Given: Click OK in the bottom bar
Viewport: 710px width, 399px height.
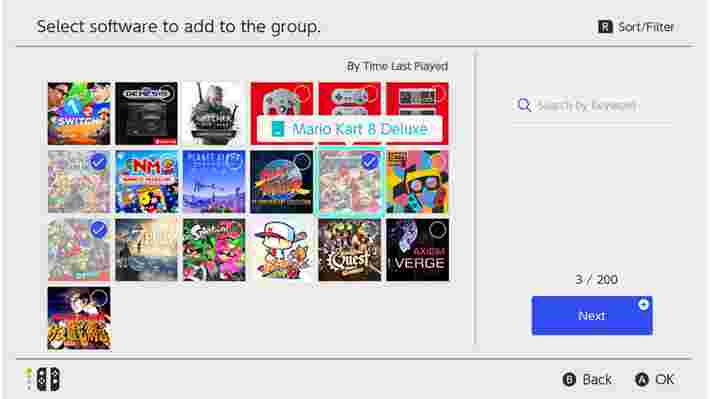Looking at the screenshot, I should (x=655, y=380).
